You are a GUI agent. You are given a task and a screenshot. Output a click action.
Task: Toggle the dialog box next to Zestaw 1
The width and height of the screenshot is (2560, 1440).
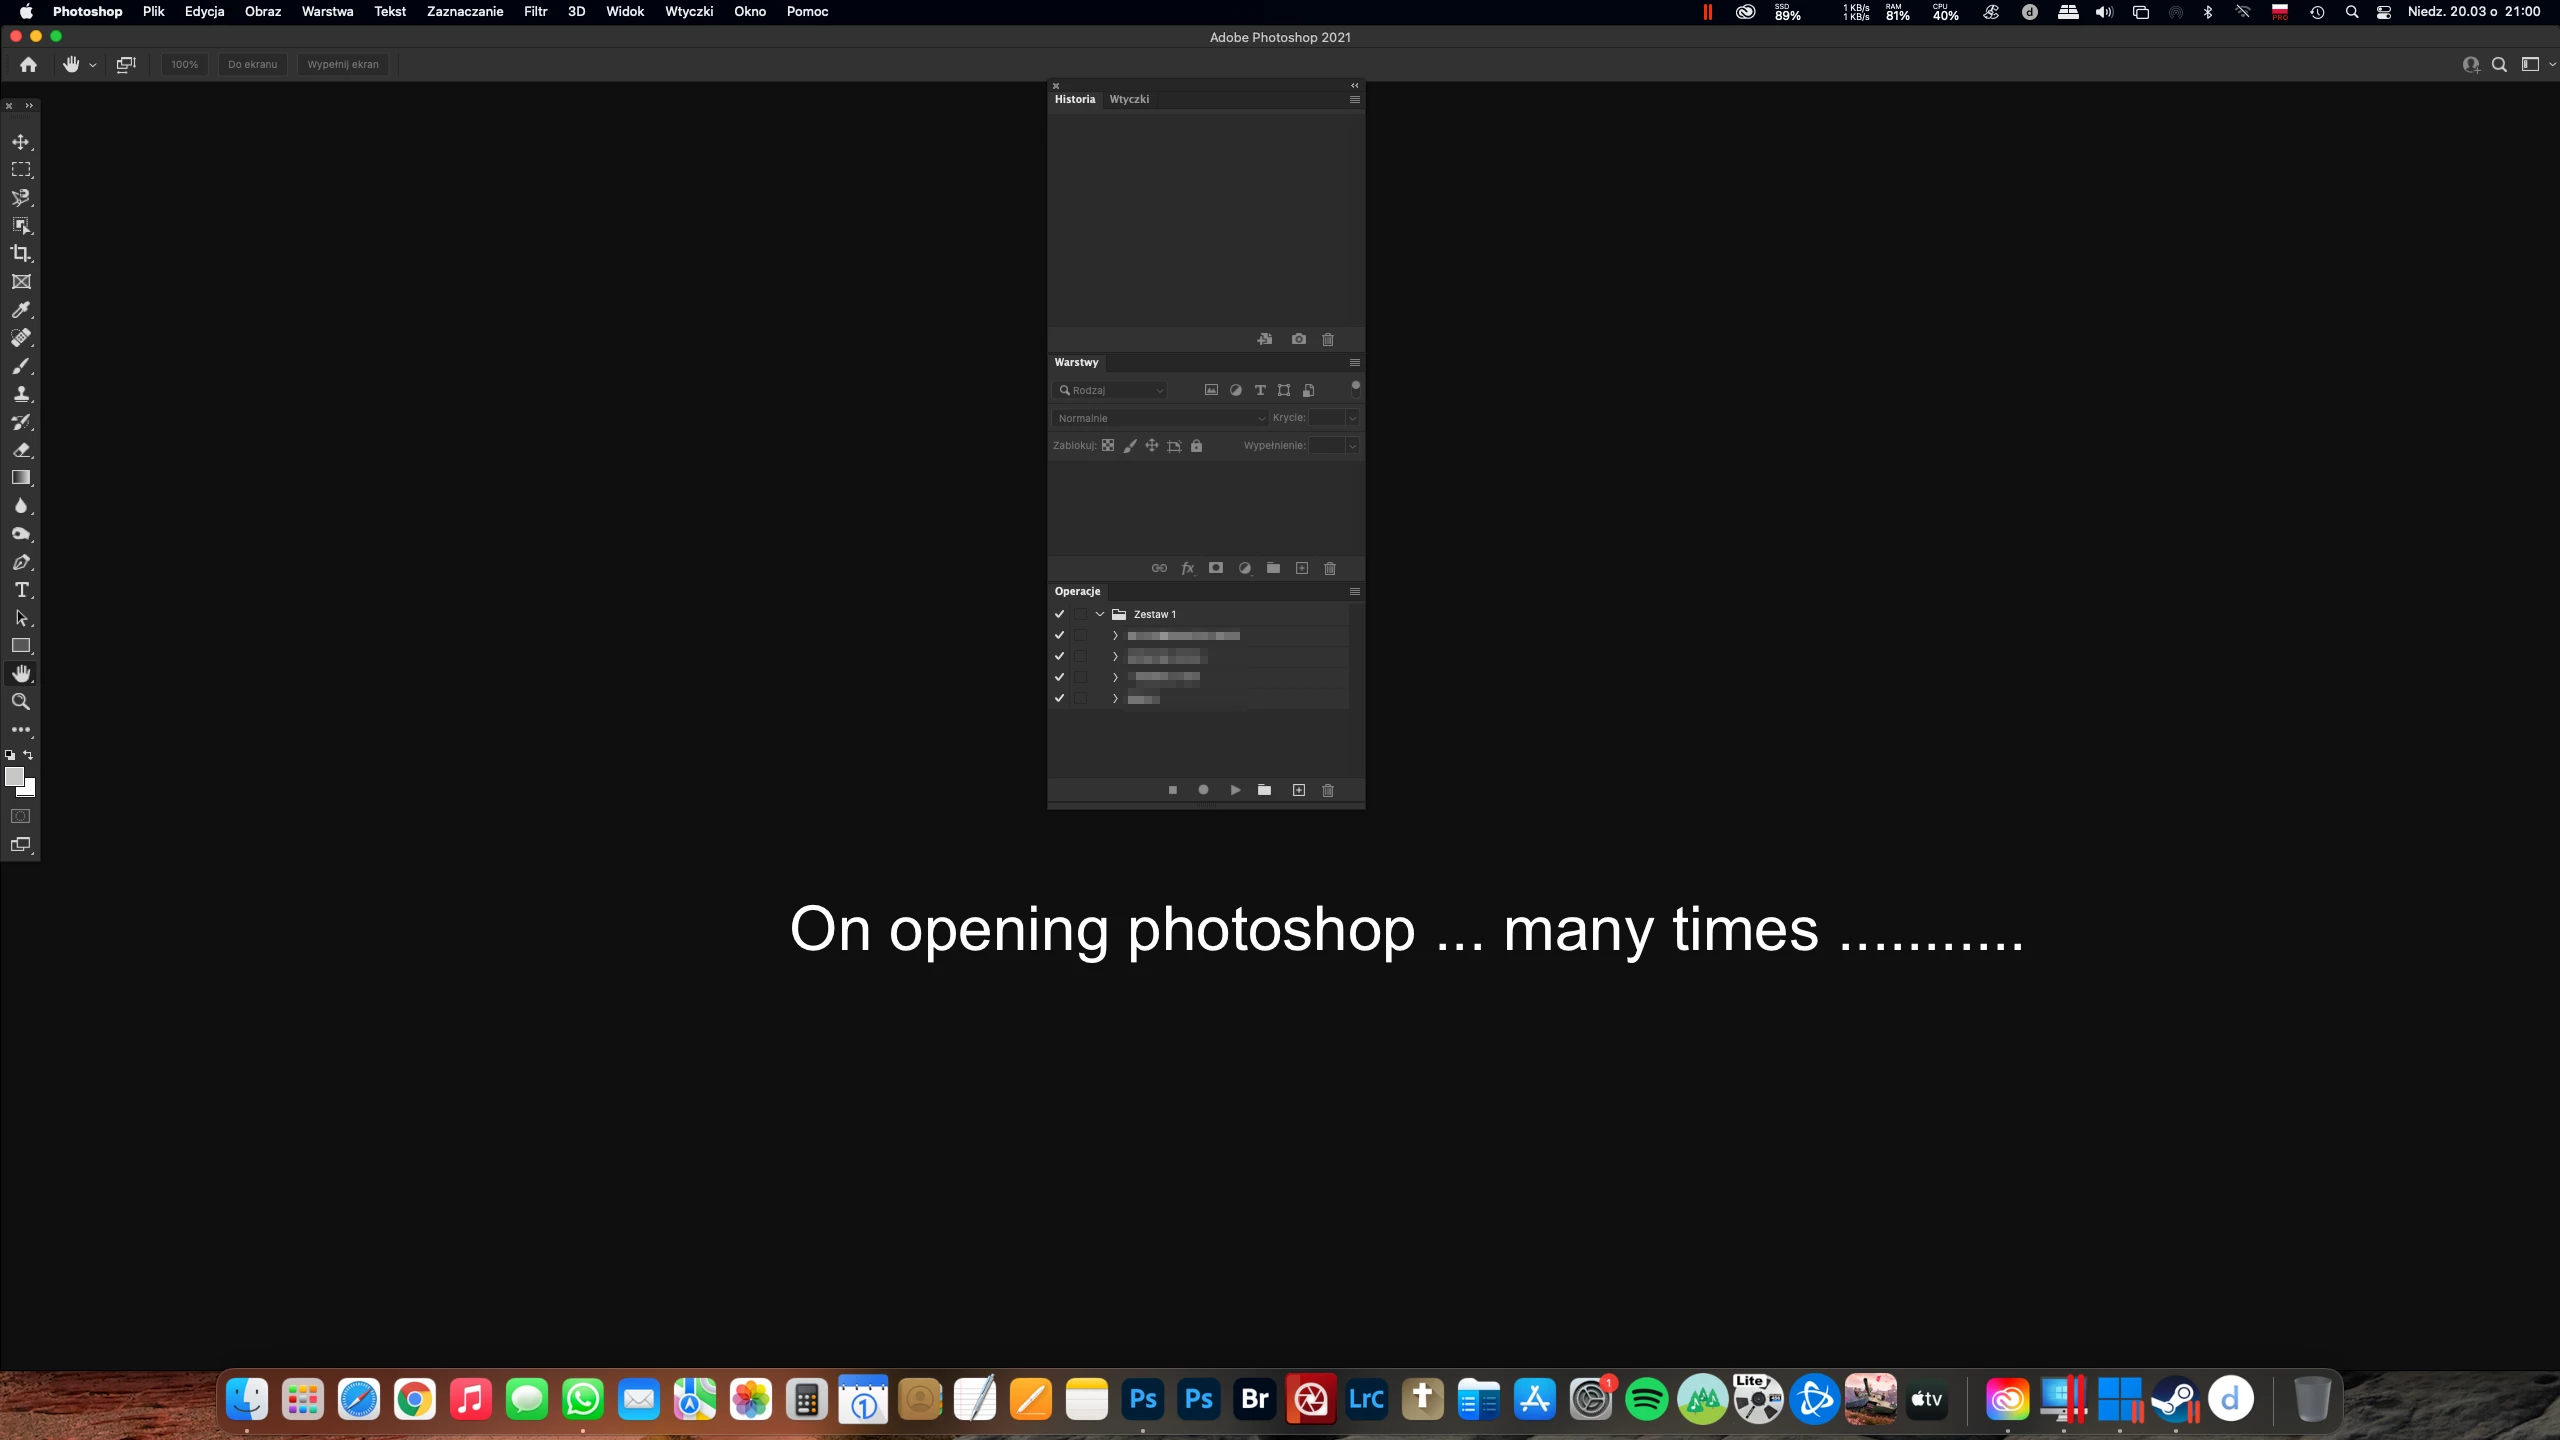(x=1080, y=614)
